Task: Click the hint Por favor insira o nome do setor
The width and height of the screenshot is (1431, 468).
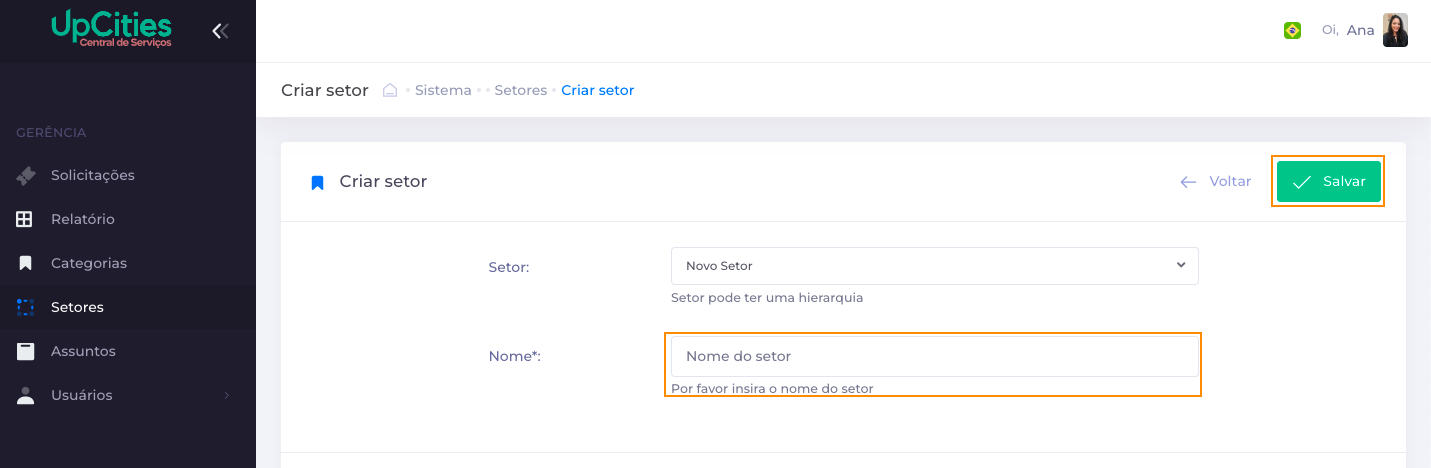Action: (772, 388)
